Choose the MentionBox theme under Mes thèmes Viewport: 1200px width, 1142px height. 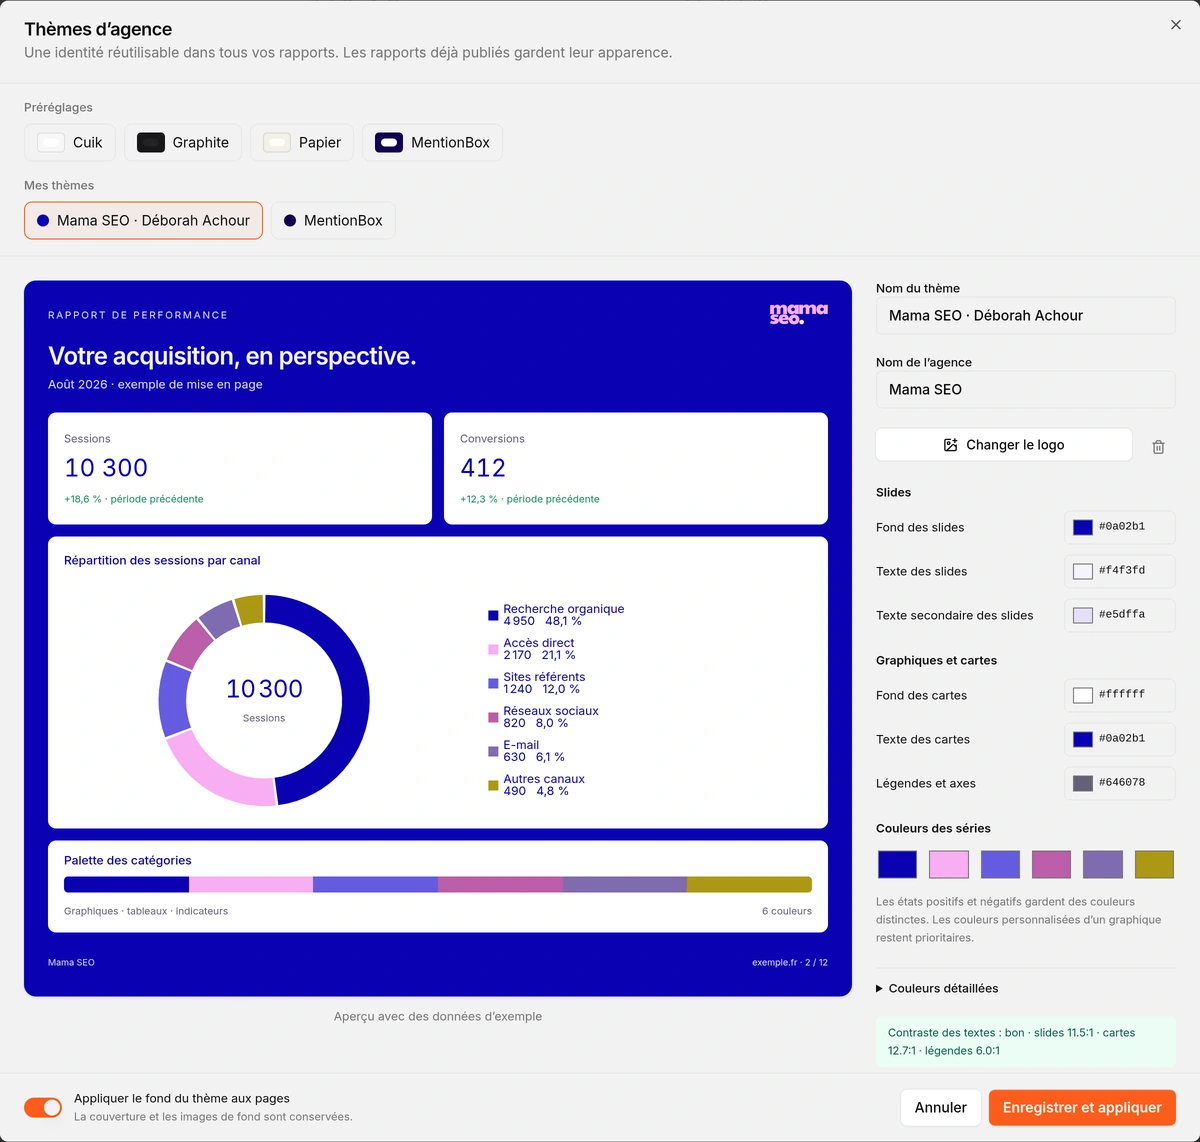[333, 220]
